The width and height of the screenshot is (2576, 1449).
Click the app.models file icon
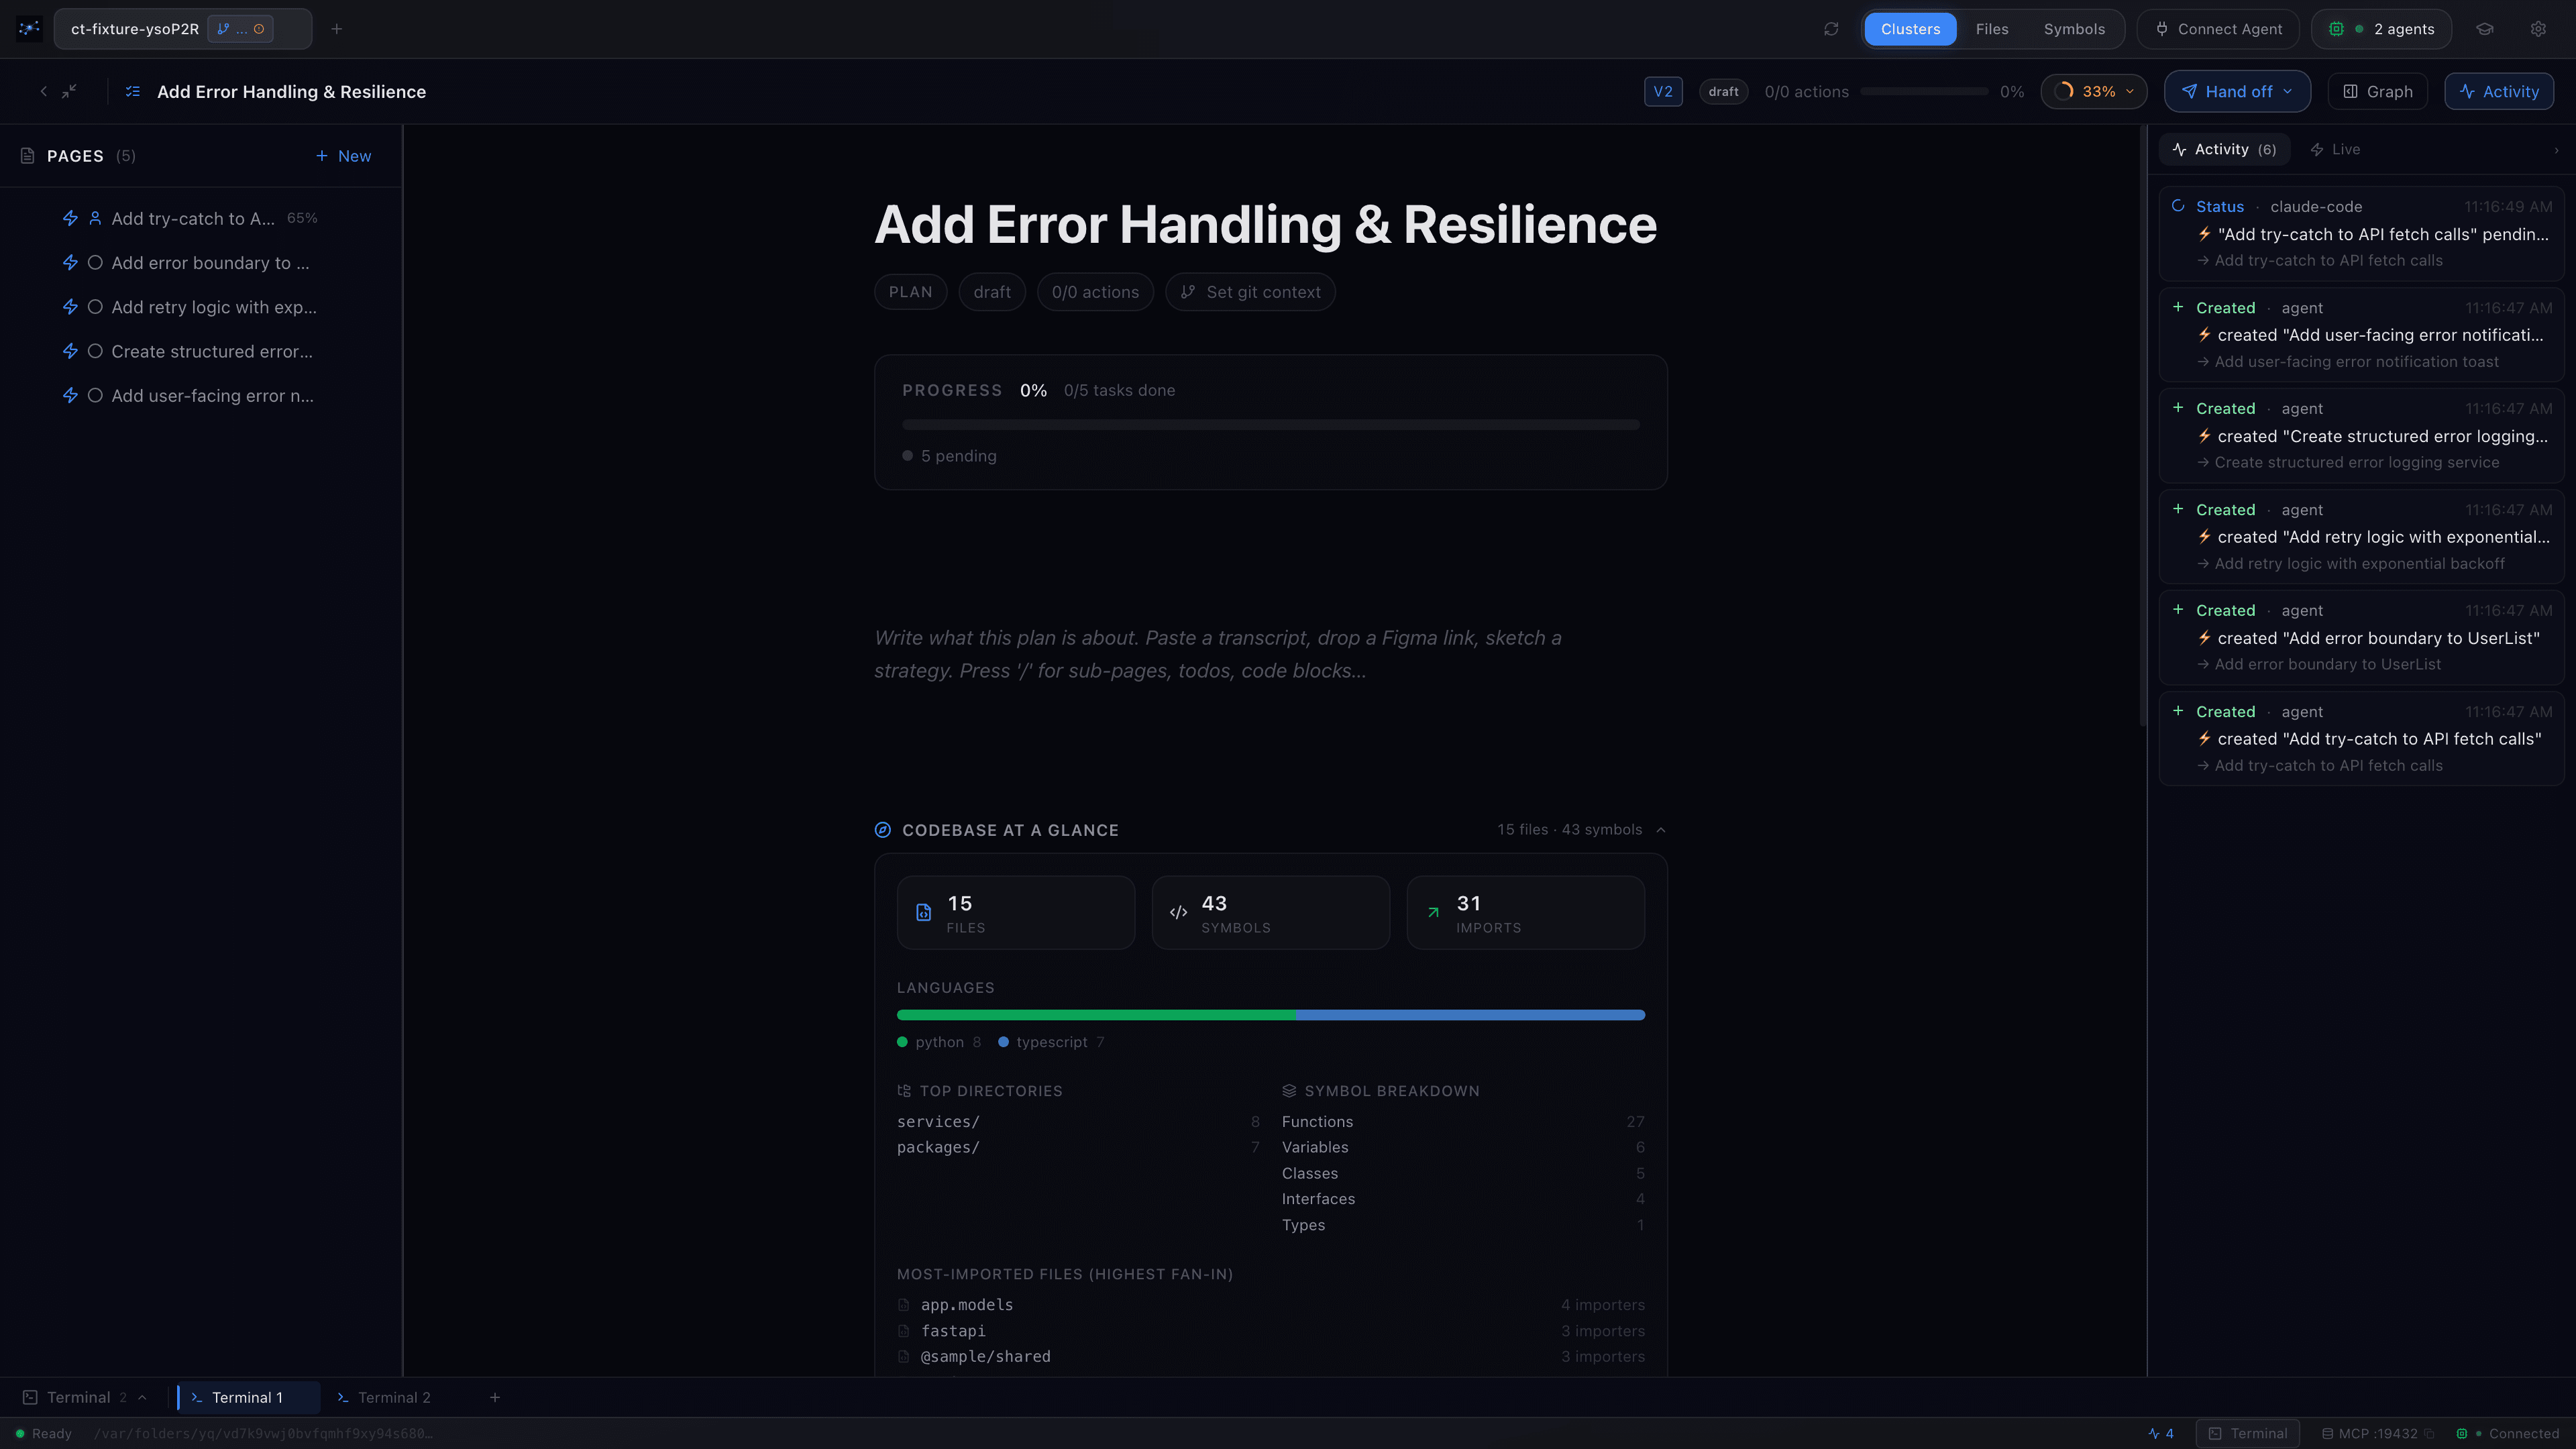904,1305
